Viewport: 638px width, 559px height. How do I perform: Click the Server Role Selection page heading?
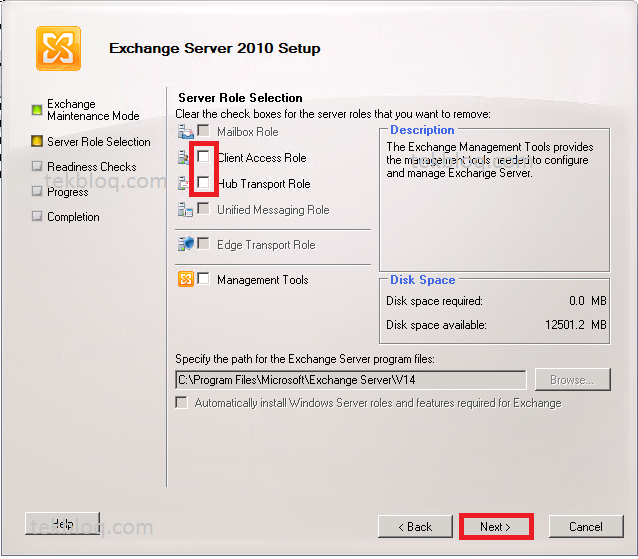tap(240, 98)
